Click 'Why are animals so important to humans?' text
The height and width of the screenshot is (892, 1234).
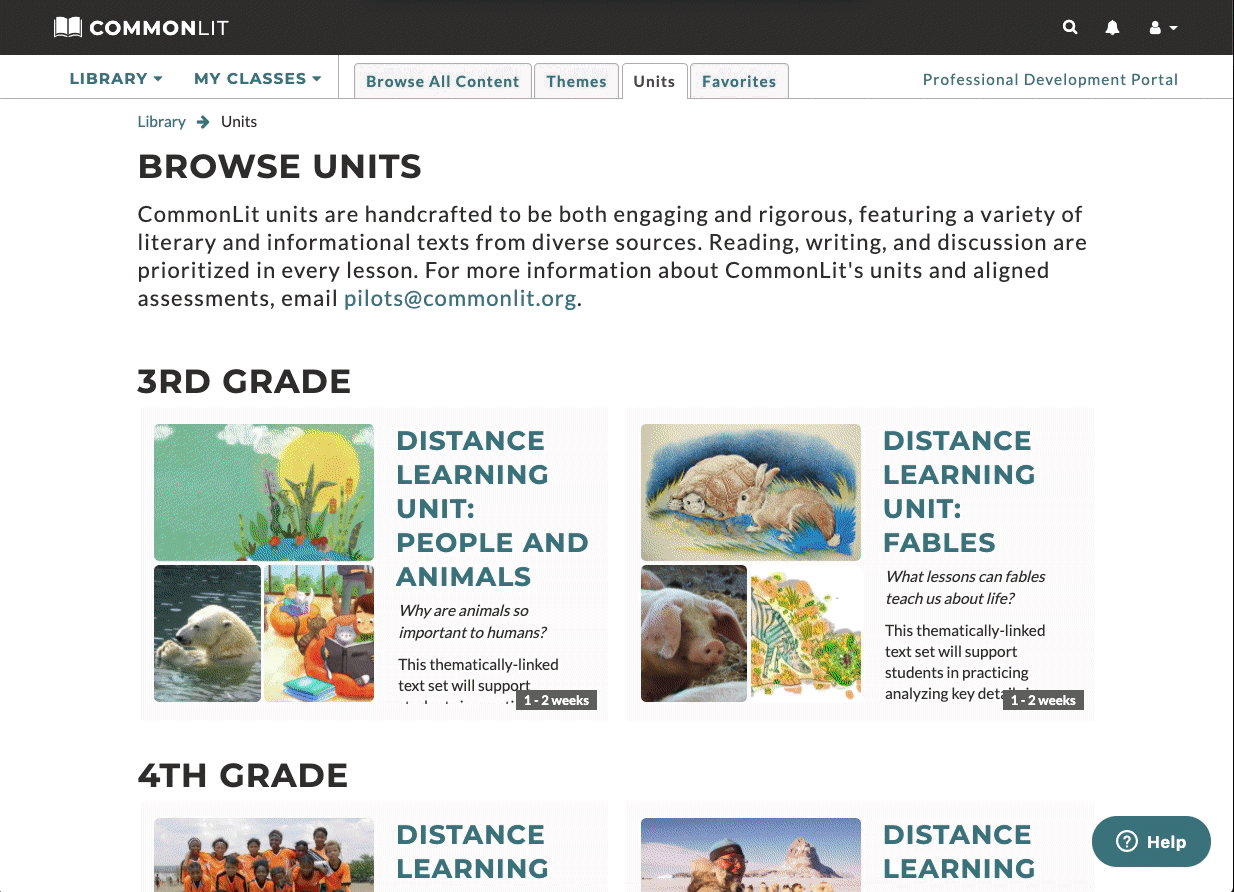472,621
